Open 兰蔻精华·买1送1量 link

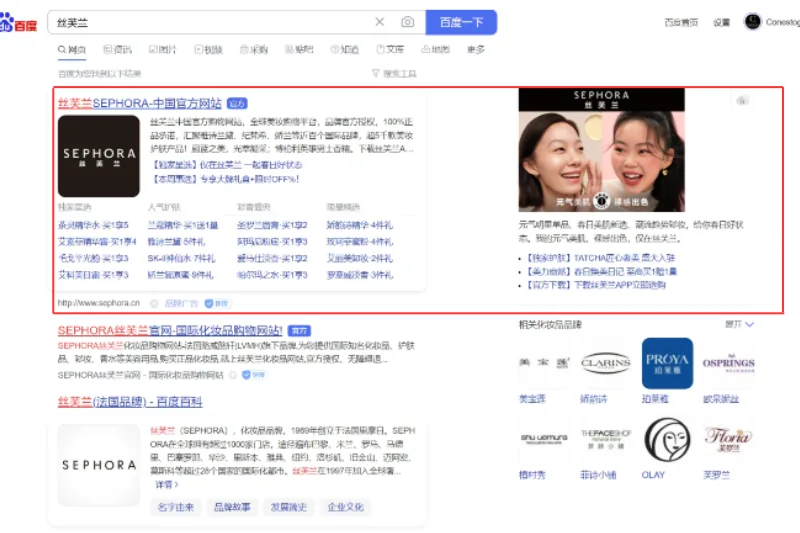click(183, 225)
